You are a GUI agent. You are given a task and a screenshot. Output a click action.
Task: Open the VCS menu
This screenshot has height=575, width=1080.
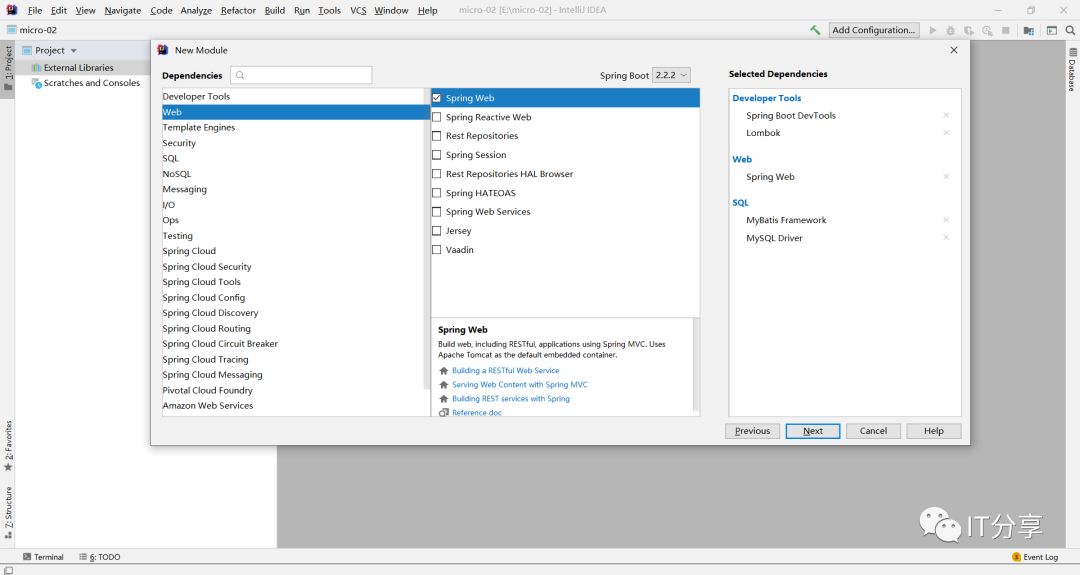click(358, 10)
